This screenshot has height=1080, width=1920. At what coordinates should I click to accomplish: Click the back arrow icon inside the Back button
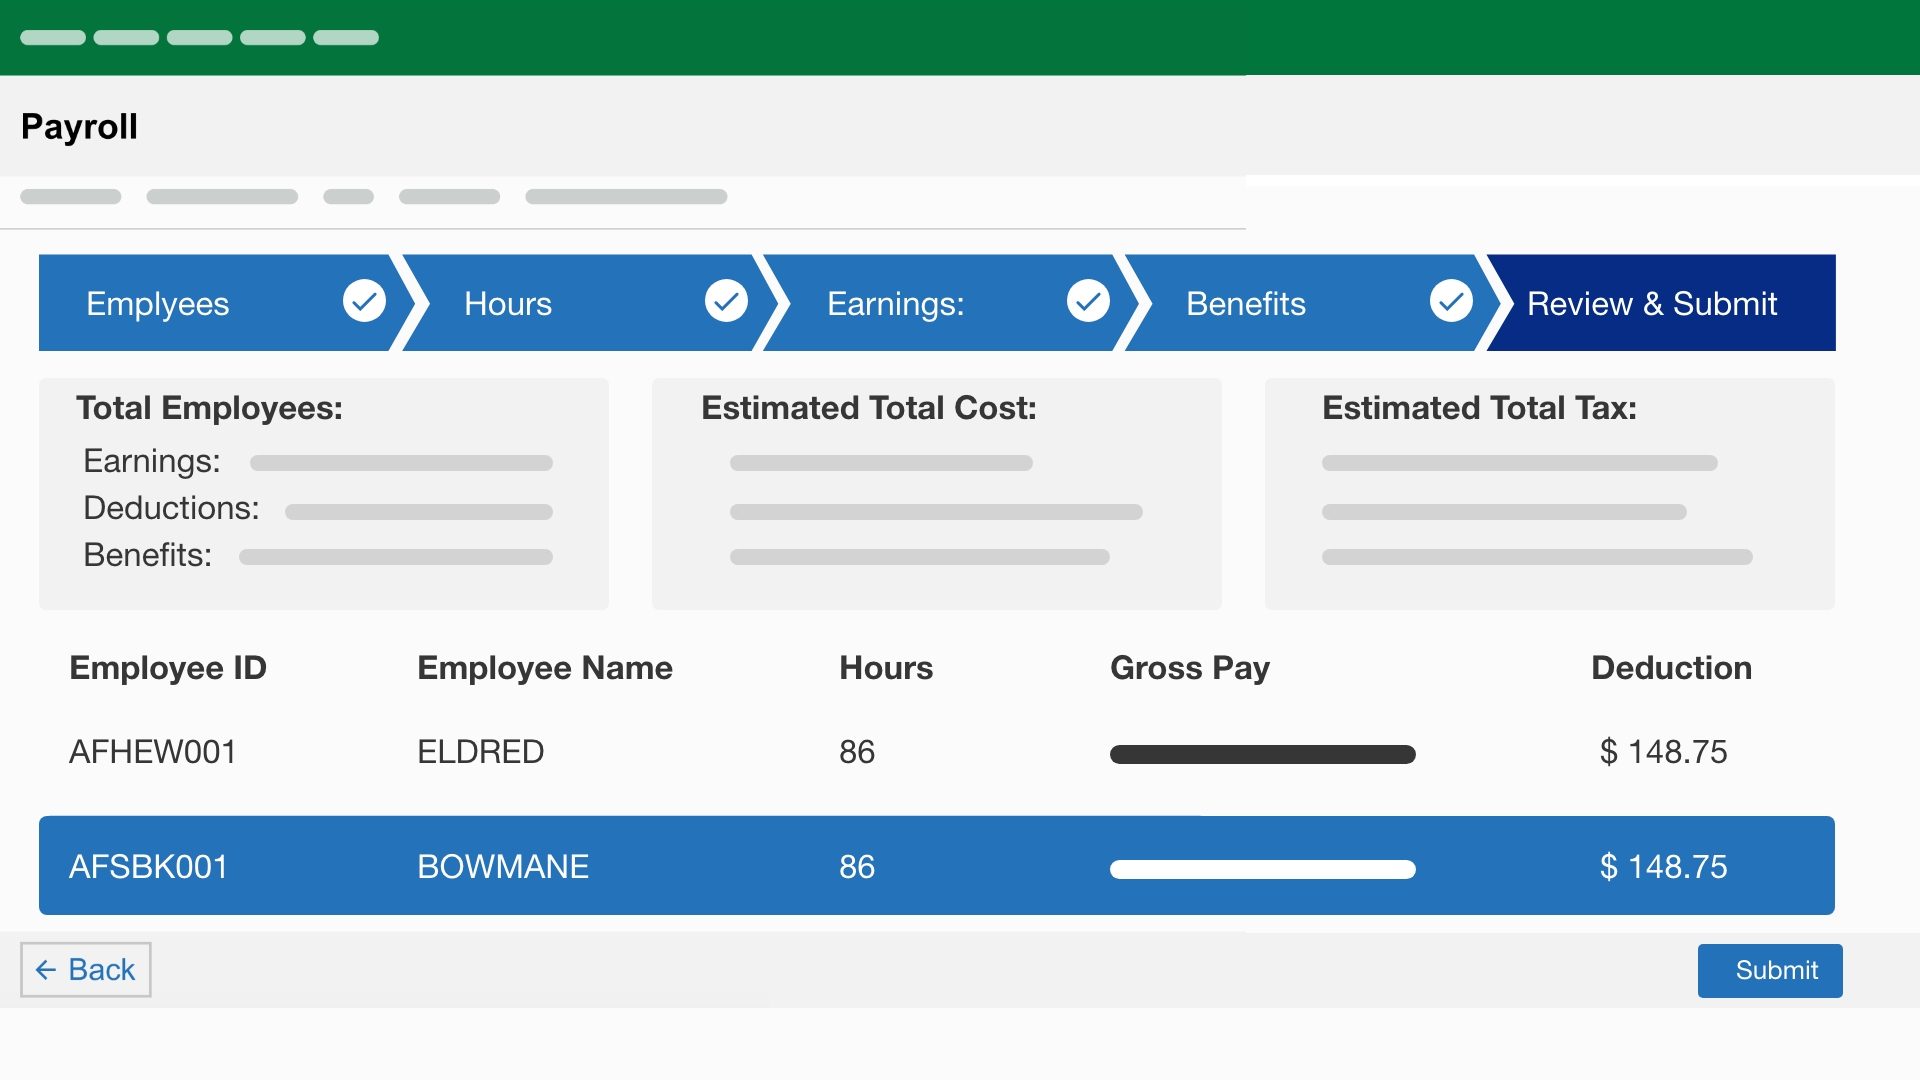click(46, 969)
